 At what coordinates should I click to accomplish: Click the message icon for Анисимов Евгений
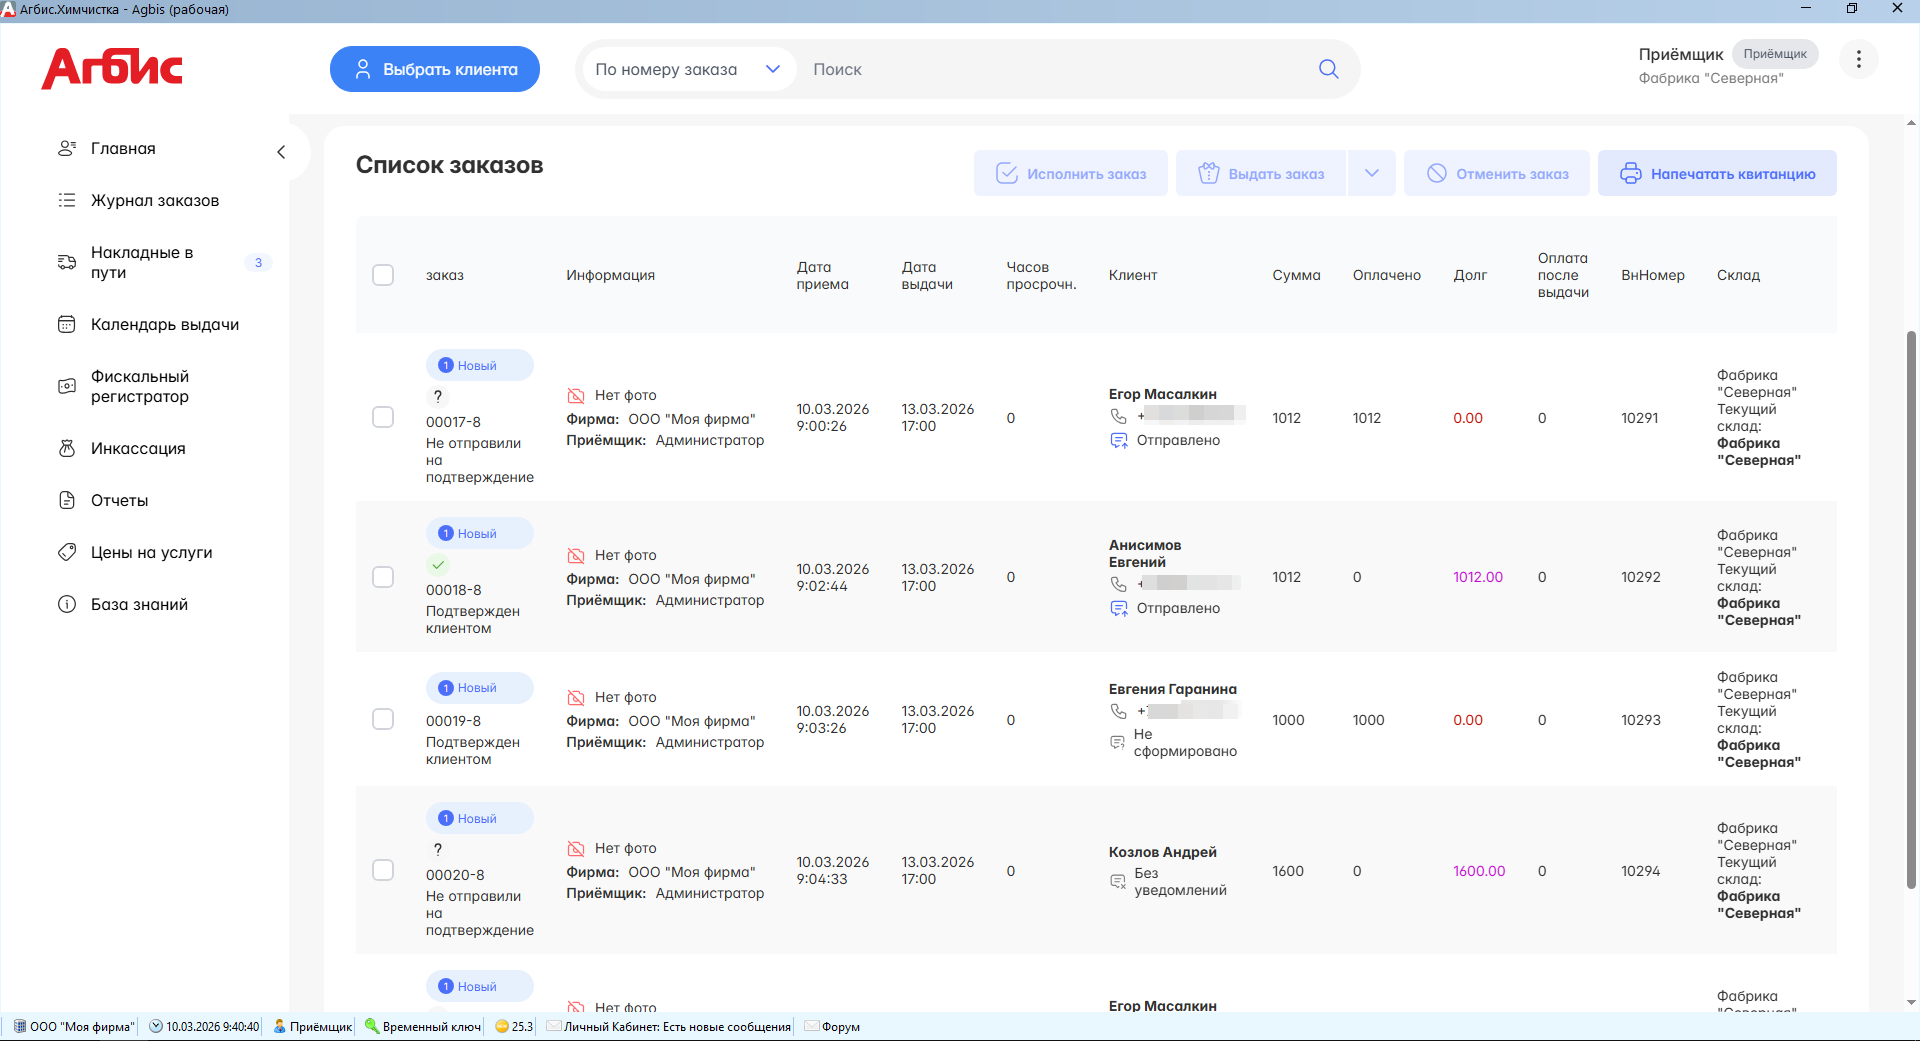1118,608
